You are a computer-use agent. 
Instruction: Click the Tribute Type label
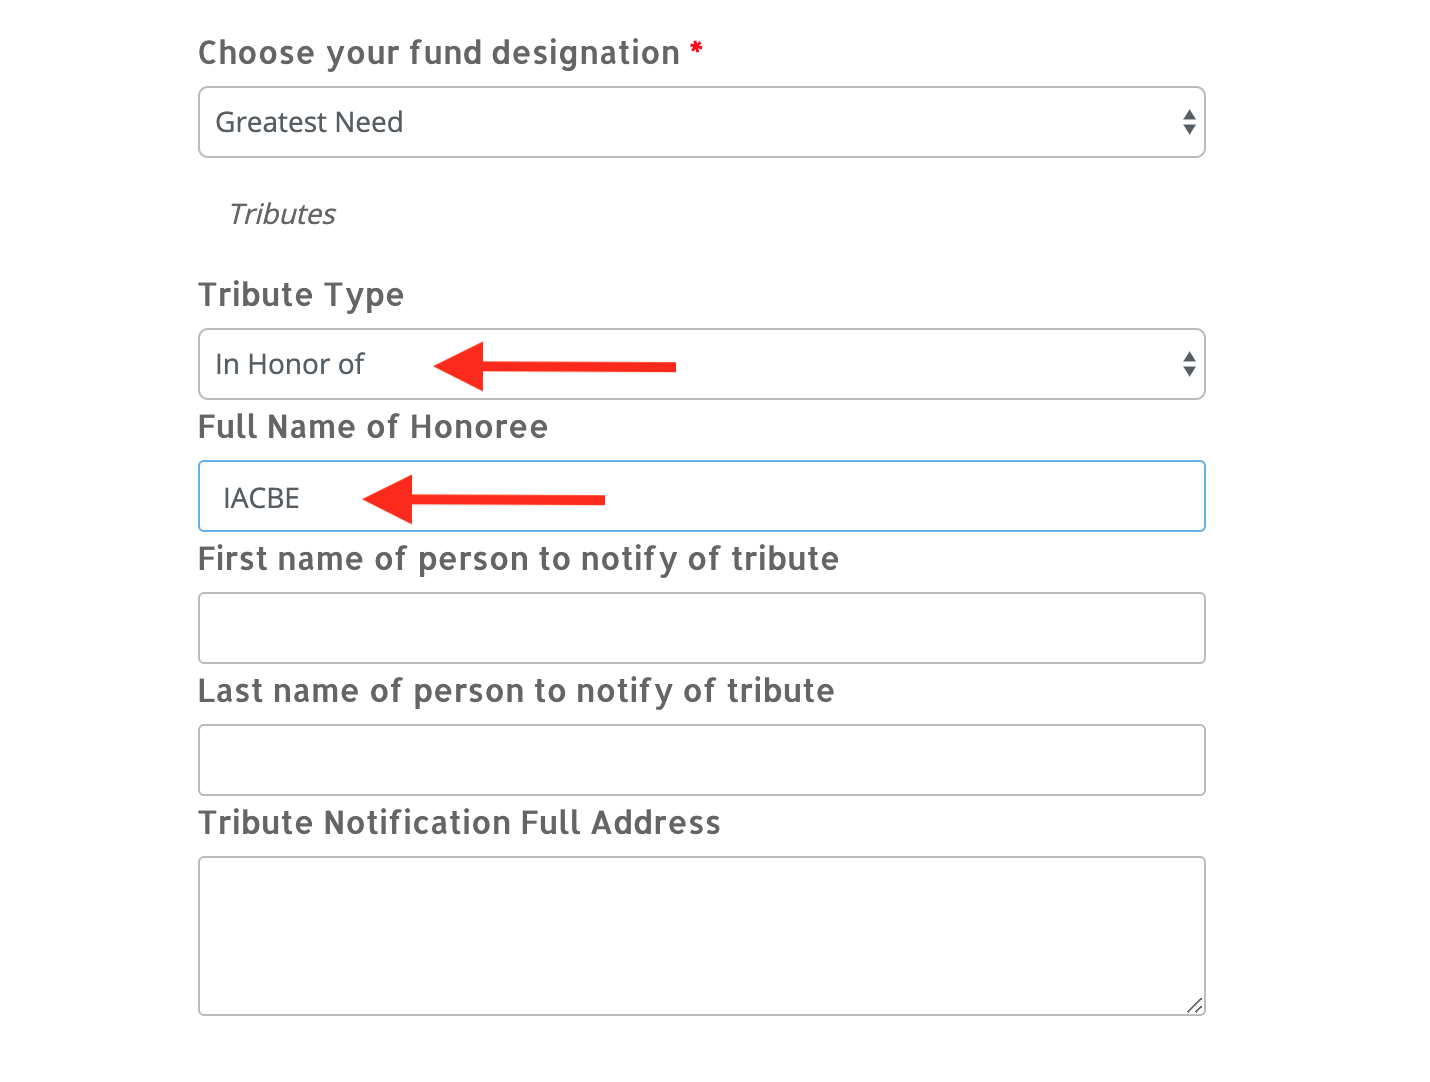click(x=301, y=295)
